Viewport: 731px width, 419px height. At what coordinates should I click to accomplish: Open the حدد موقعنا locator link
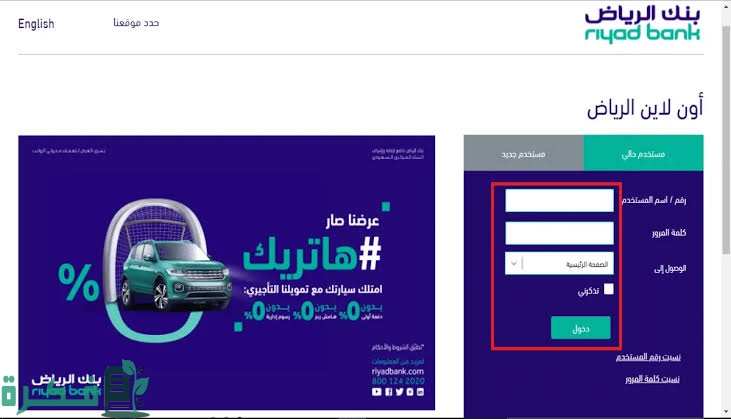pyautogui.click(x=136, y=22)
